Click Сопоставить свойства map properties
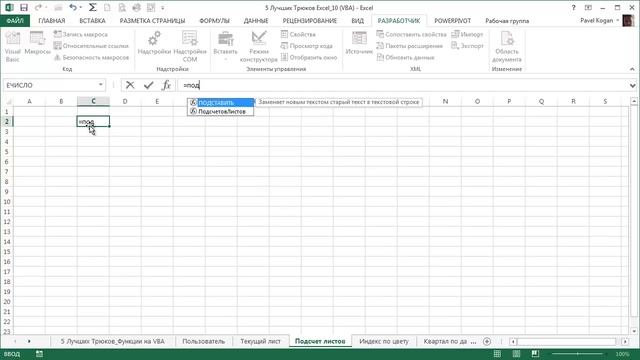 (x=411, y=34)
